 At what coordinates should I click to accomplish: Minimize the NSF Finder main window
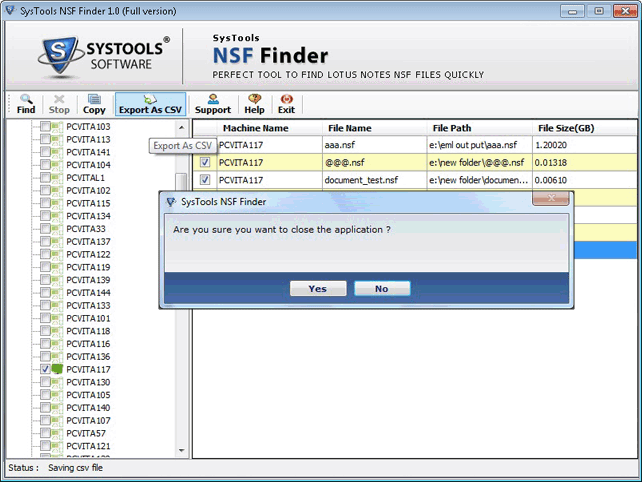(x=572, y=11)
